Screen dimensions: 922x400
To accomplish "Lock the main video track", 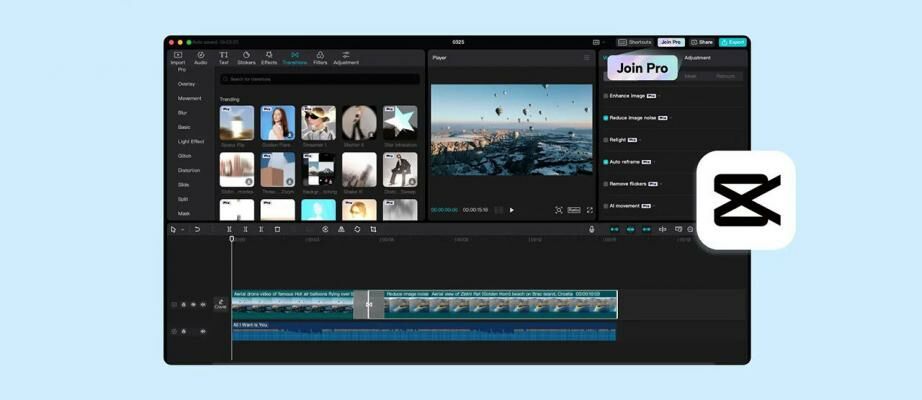I will click(183, 305).
